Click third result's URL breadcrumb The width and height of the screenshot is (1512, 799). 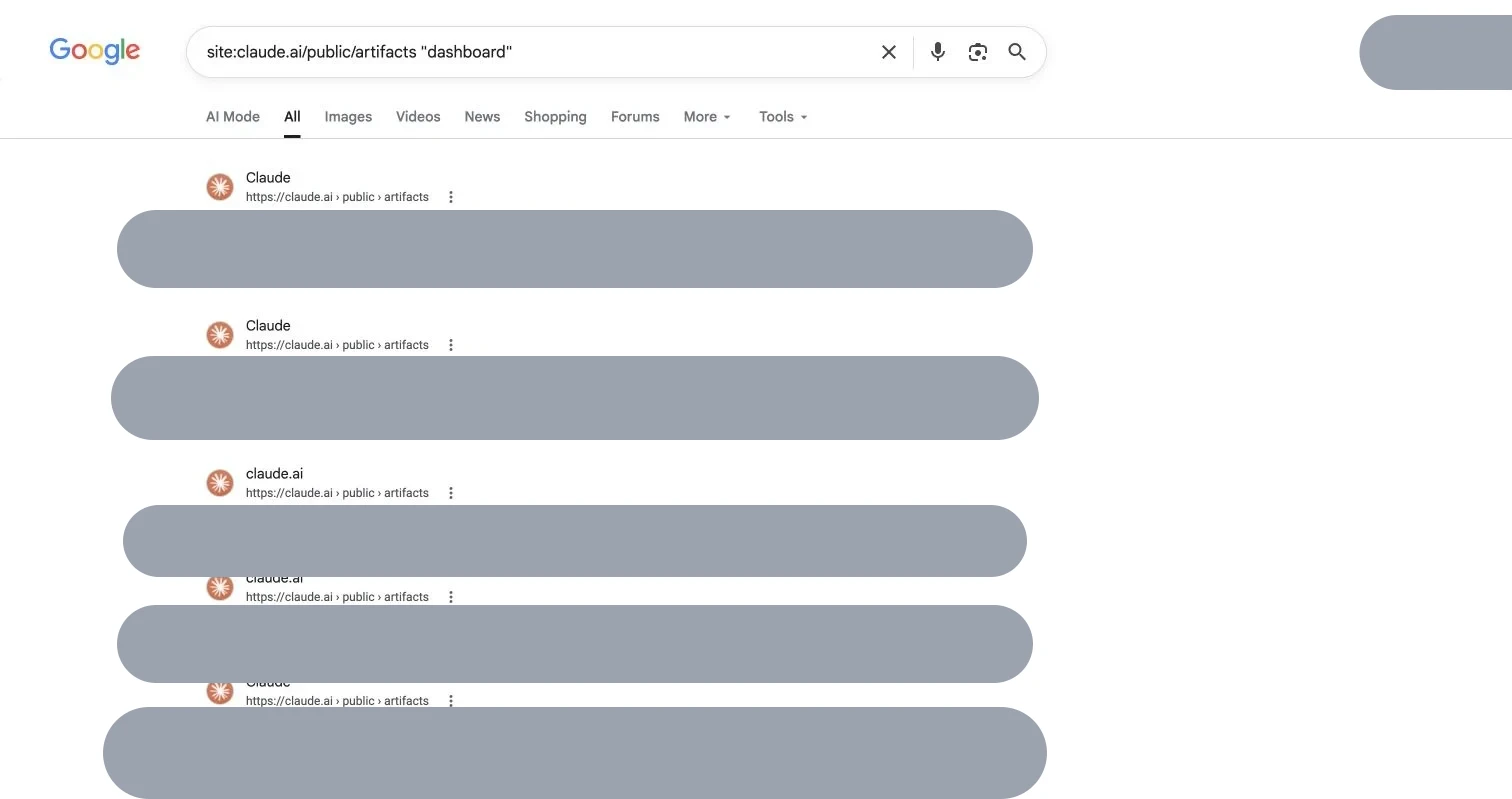(x=337, y=493)
